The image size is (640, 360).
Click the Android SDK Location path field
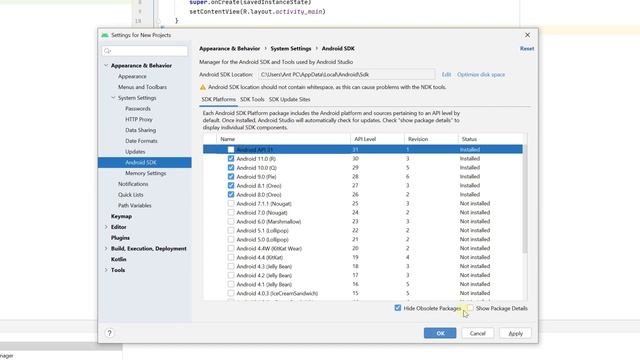coord(347,75)
